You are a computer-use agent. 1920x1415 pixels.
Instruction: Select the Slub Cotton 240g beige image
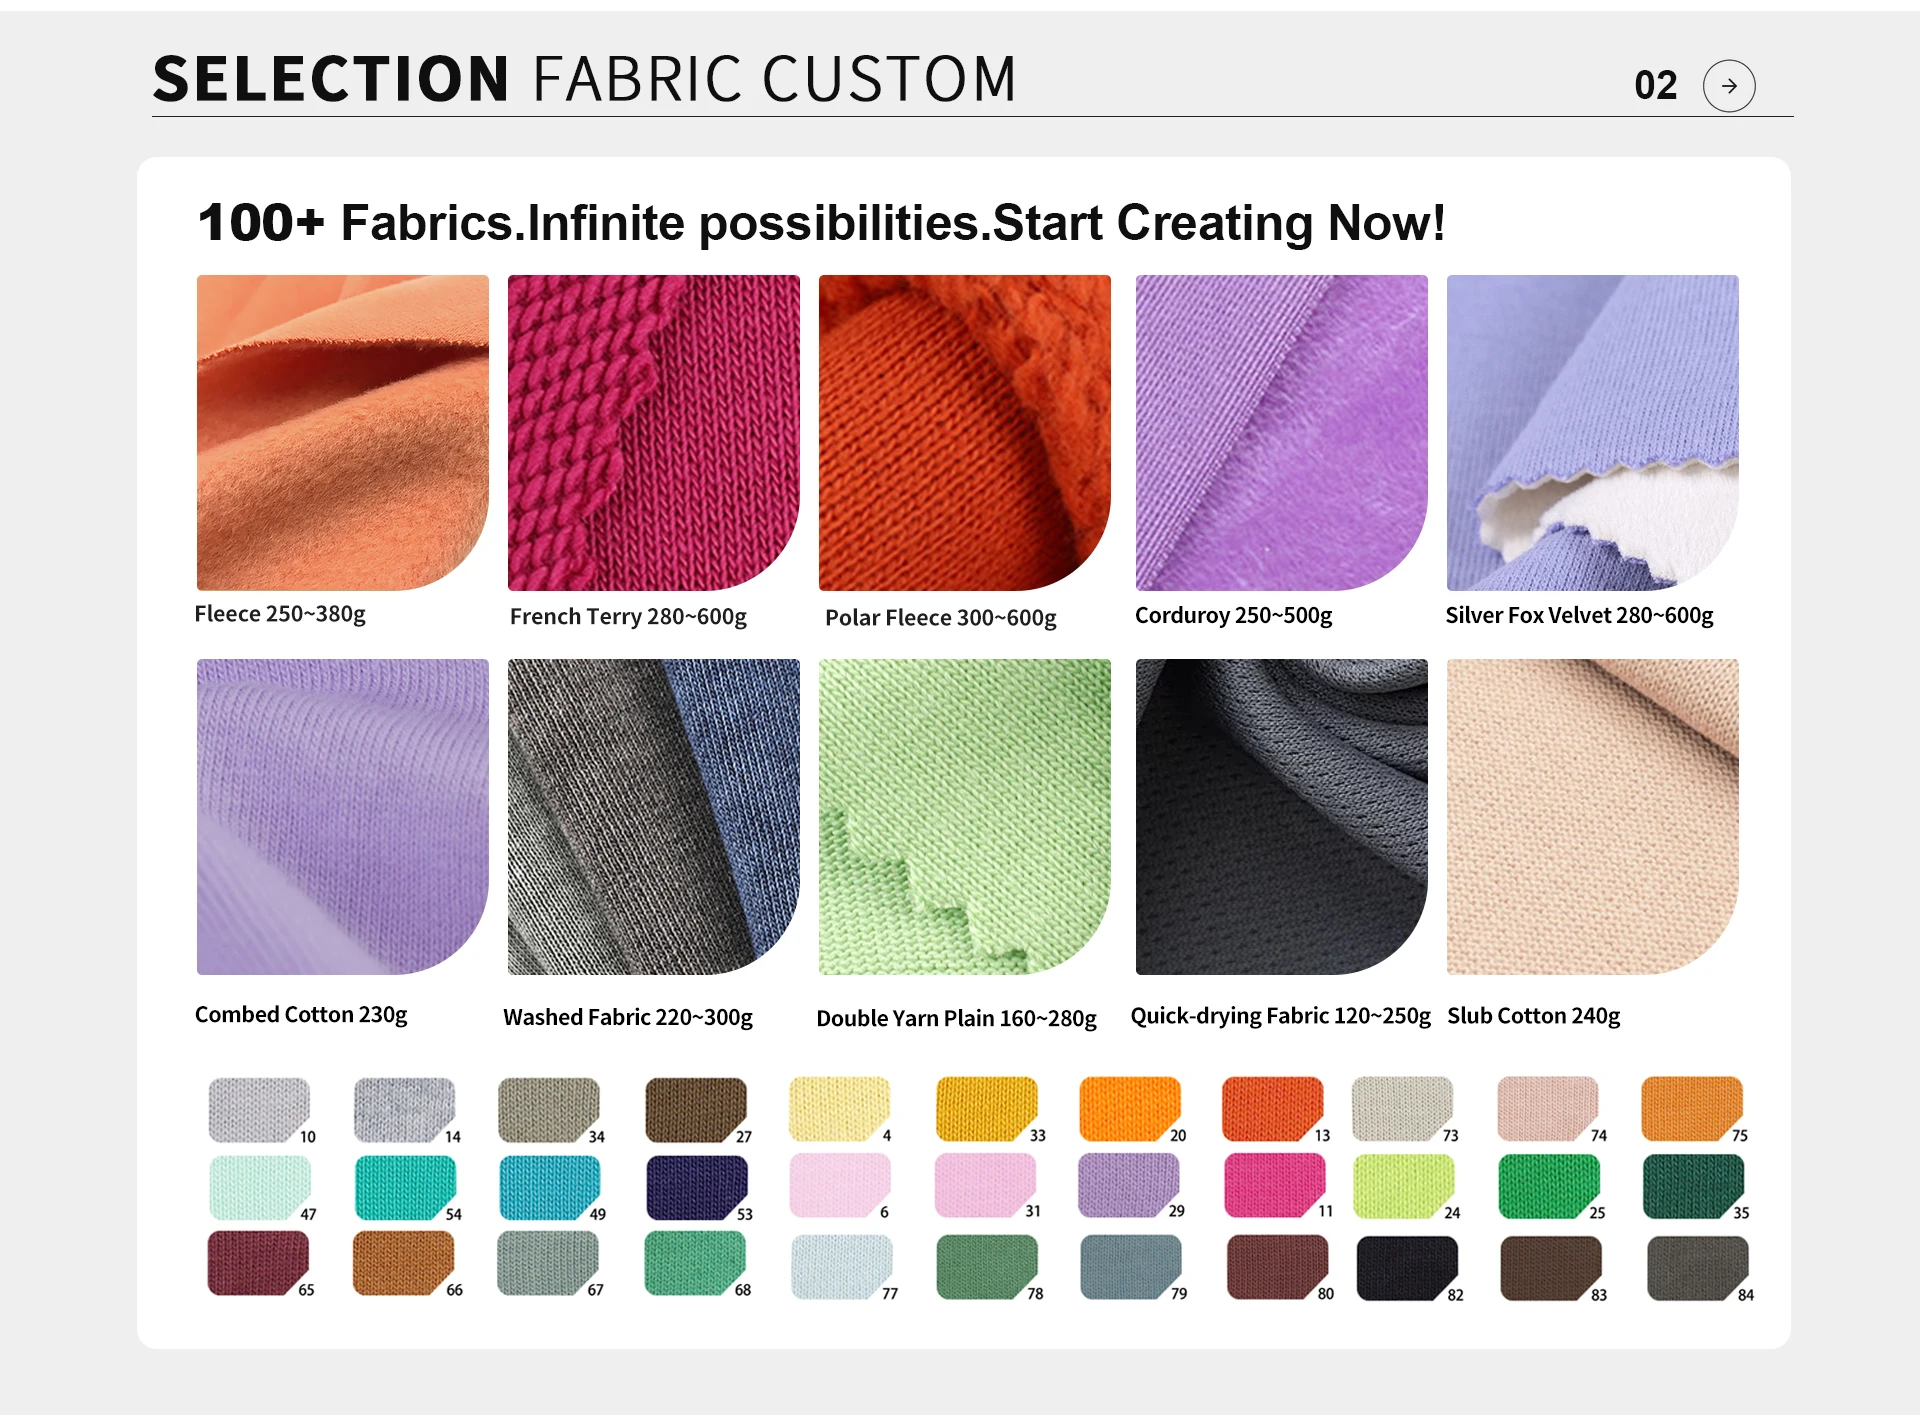[x=1592, y=816]
